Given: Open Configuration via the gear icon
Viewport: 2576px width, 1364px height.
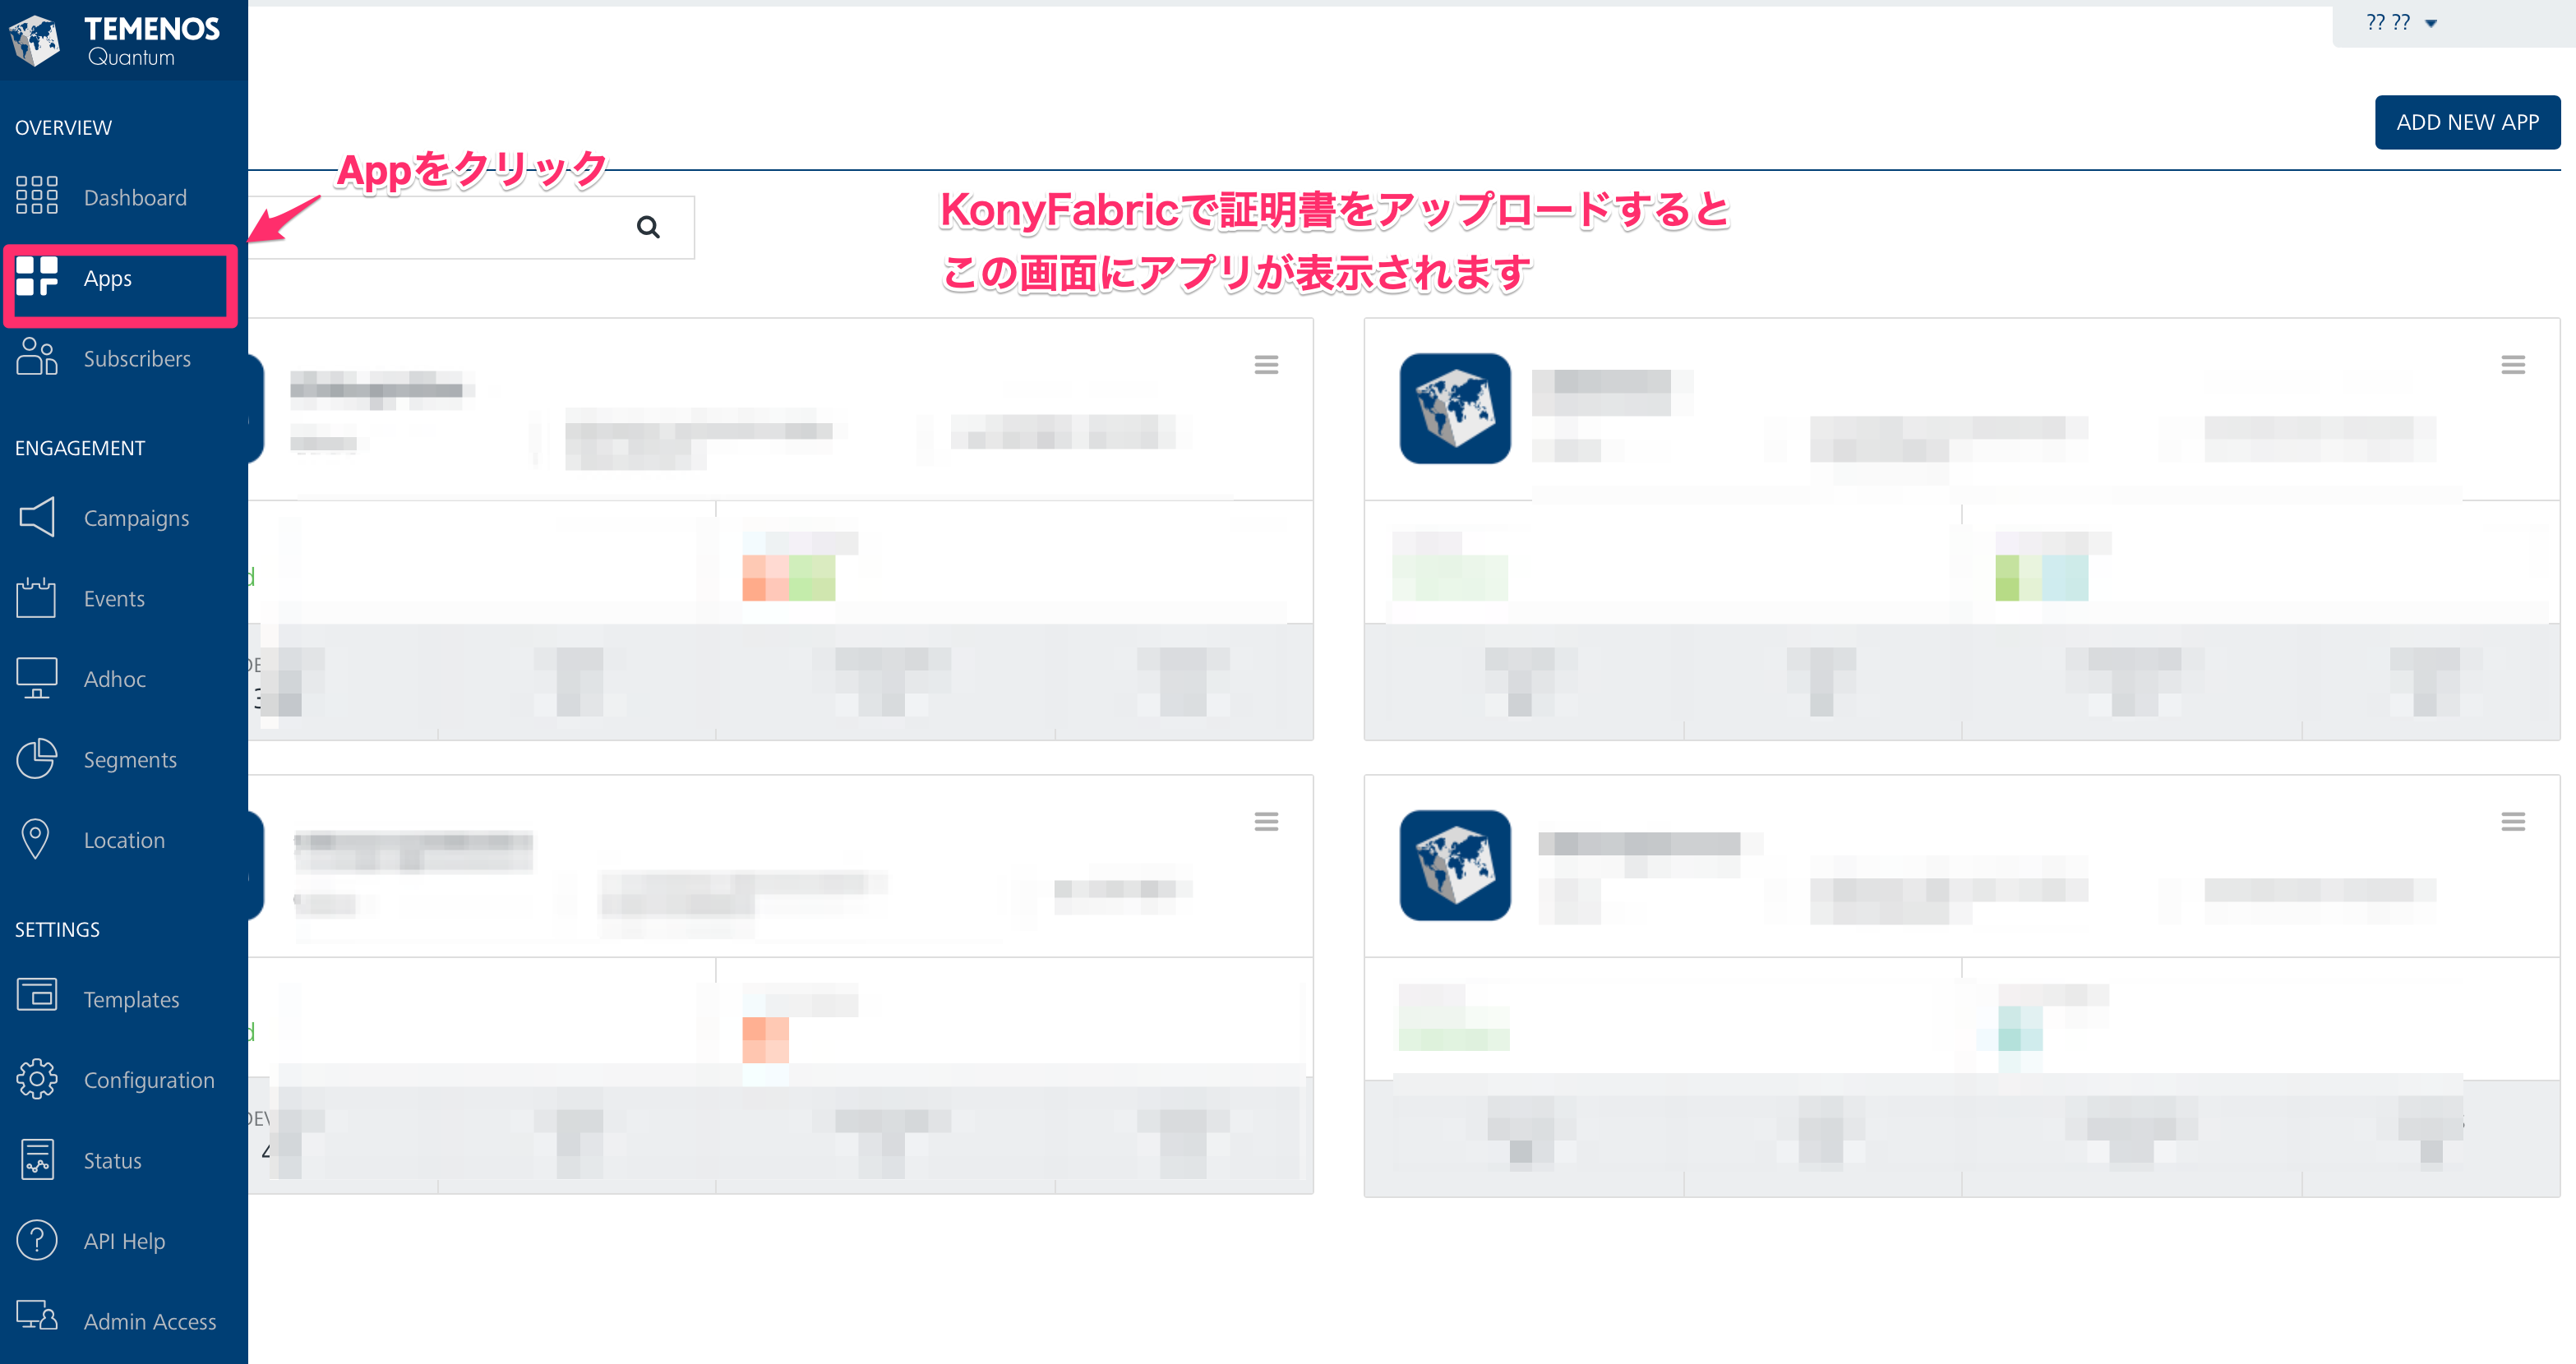Looking at the screenshot, I should [36, 1079].
